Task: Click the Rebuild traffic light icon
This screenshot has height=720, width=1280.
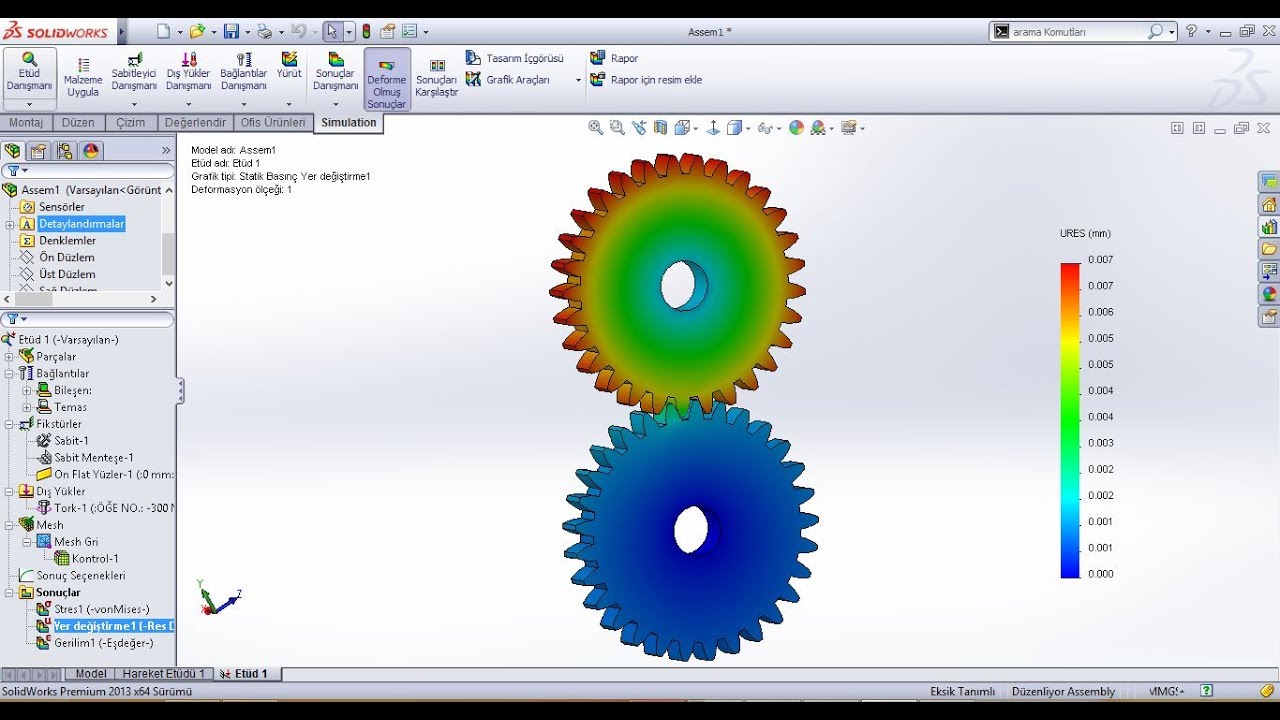Action: point(366,32)
